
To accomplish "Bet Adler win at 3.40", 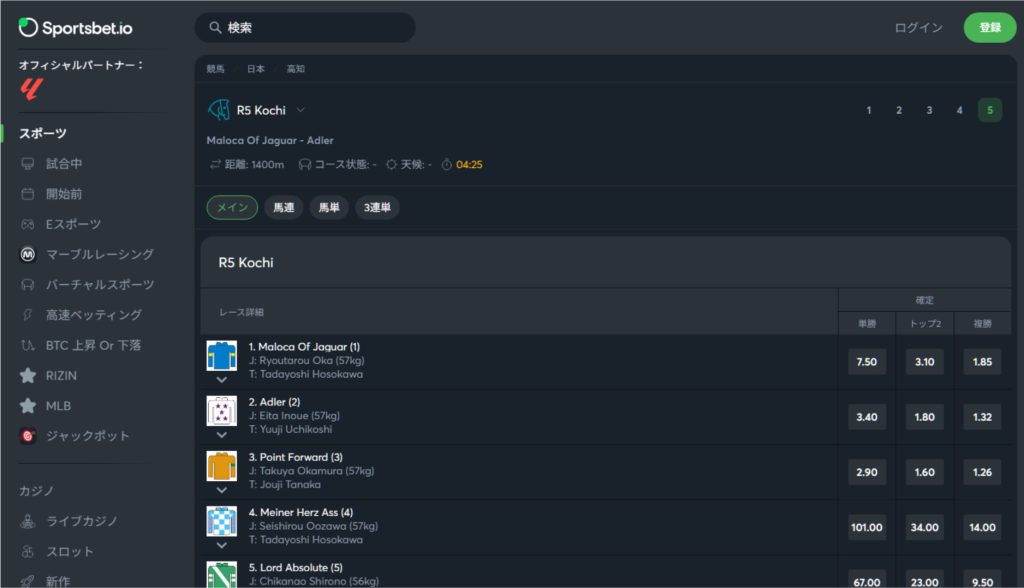I will (x=867, y=417).
